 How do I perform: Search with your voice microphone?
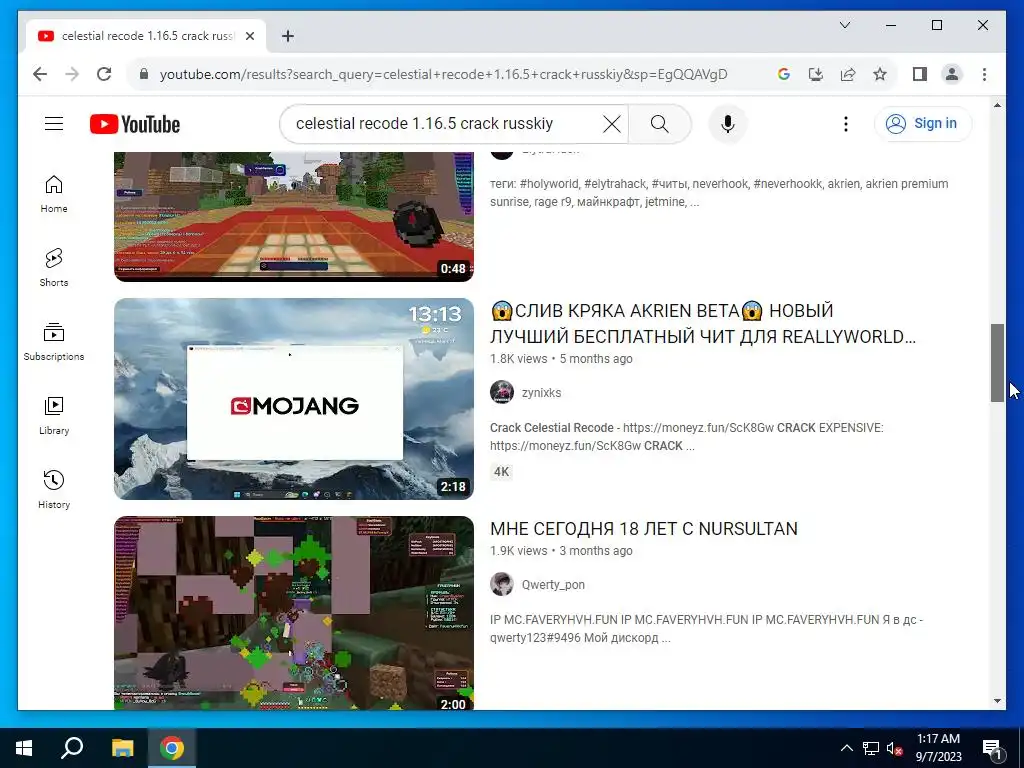click(728, 123)
